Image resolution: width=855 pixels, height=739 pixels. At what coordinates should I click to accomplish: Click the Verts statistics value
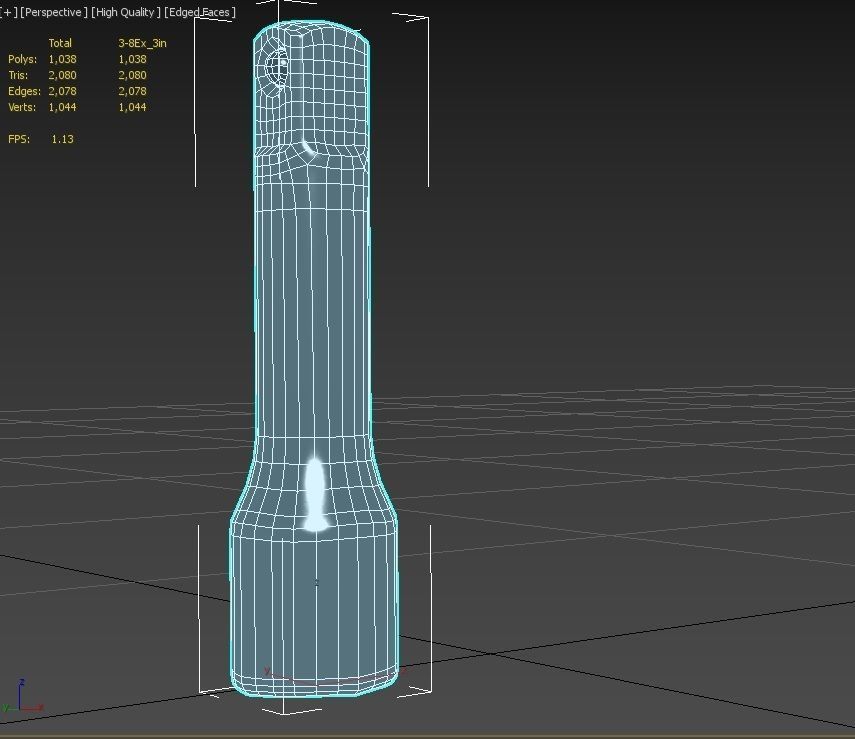62,107
